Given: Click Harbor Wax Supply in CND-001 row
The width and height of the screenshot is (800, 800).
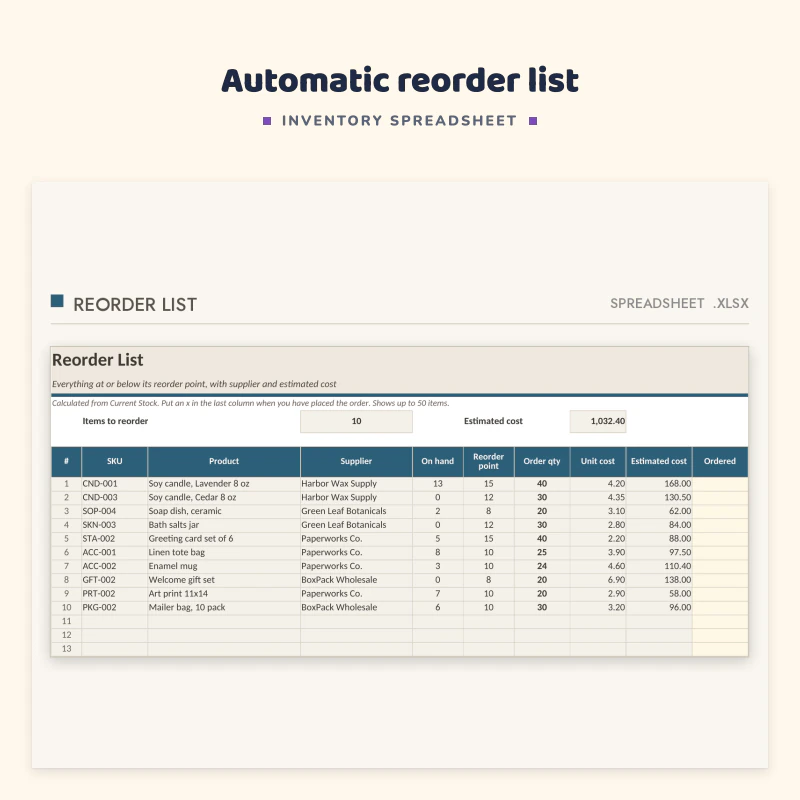Looking at the screenshot, I should click(356, 484).
